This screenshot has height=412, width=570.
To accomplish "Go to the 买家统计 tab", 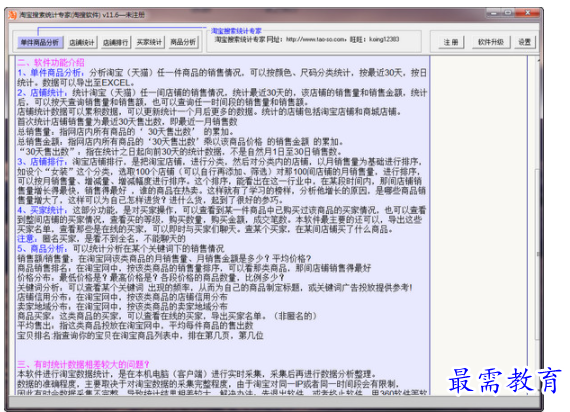I will [x=149, y=43].
